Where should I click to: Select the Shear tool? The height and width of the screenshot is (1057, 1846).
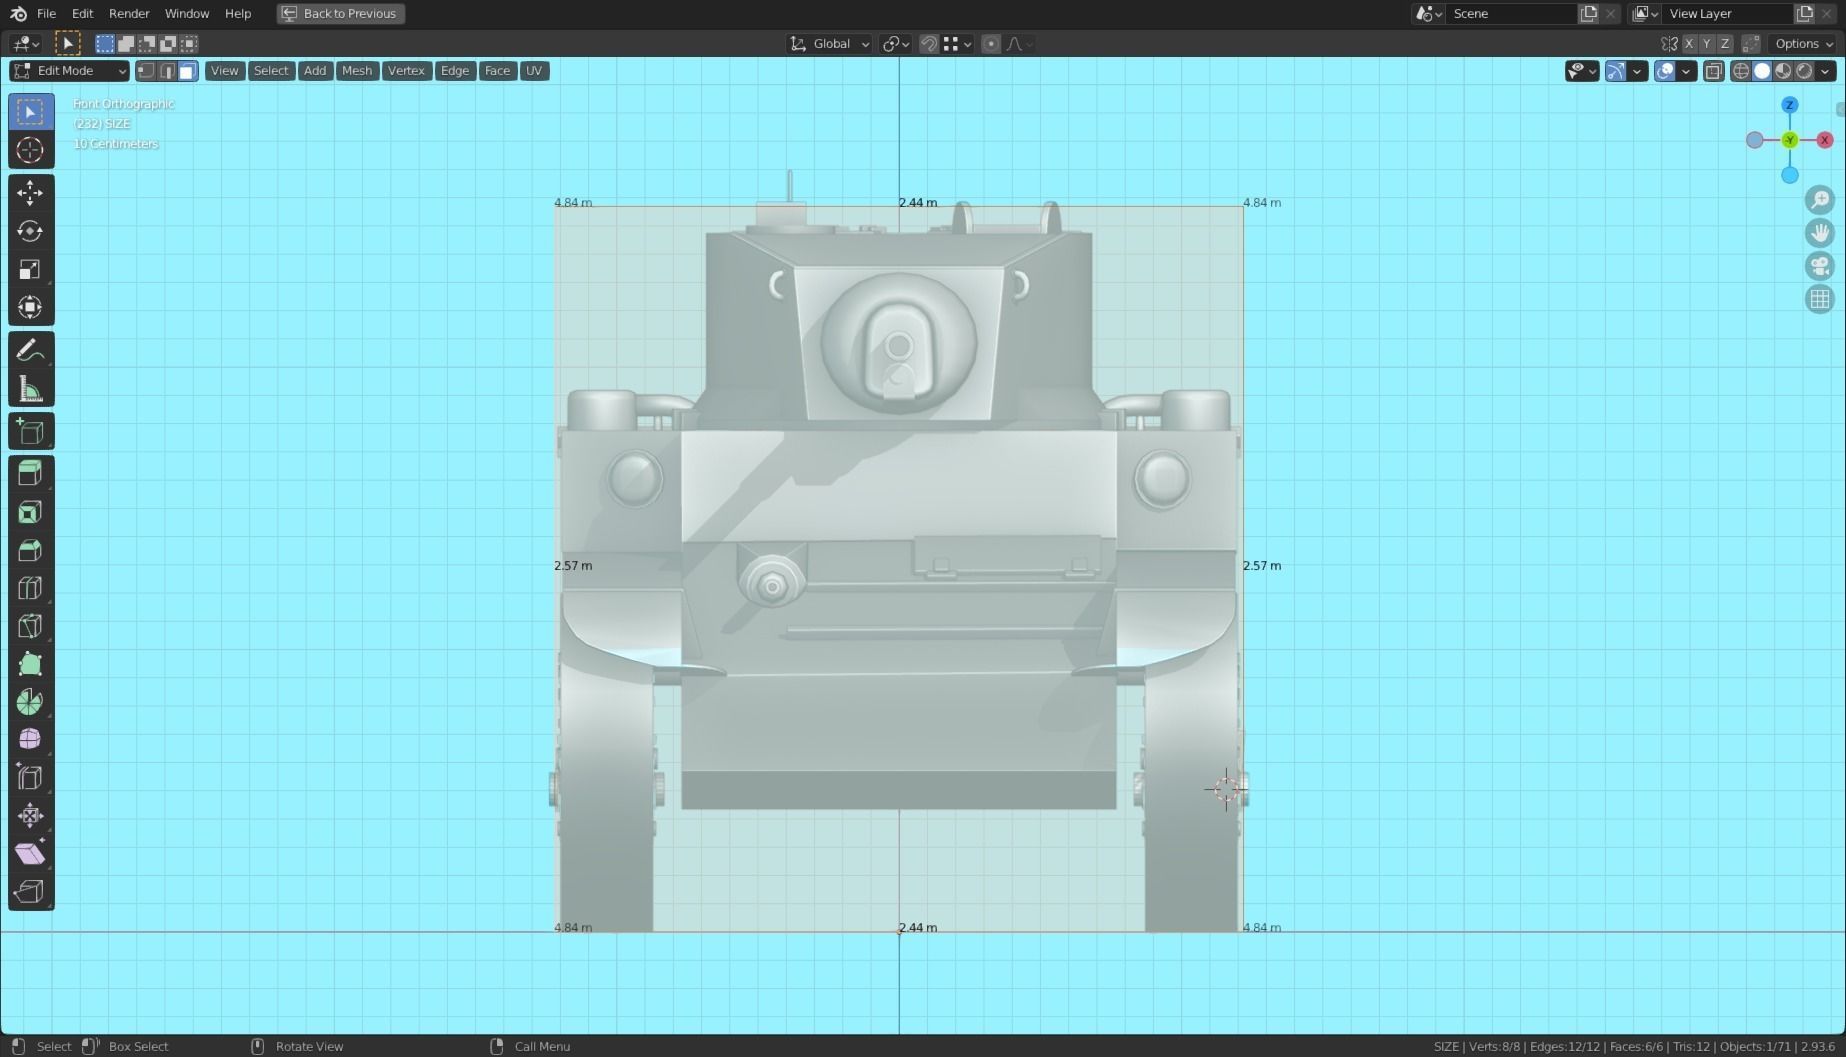(x=30, y=854)
